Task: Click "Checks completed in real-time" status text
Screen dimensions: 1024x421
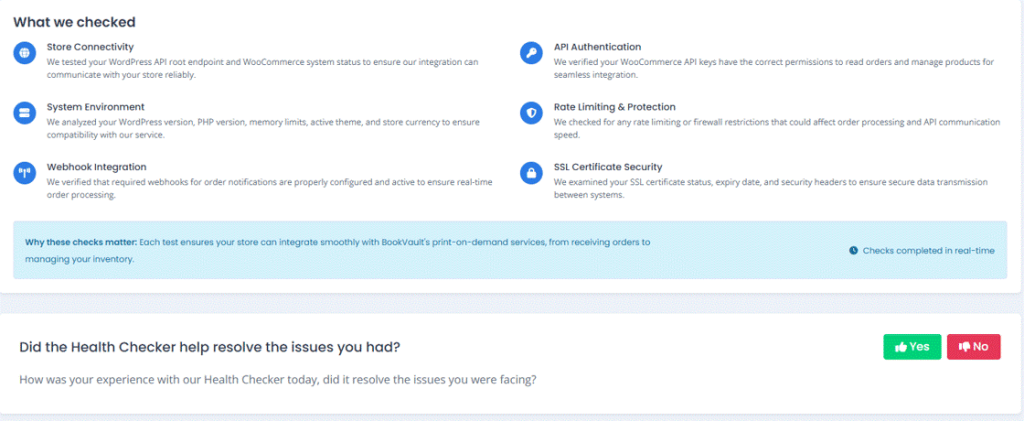Action: pos(928,250)
